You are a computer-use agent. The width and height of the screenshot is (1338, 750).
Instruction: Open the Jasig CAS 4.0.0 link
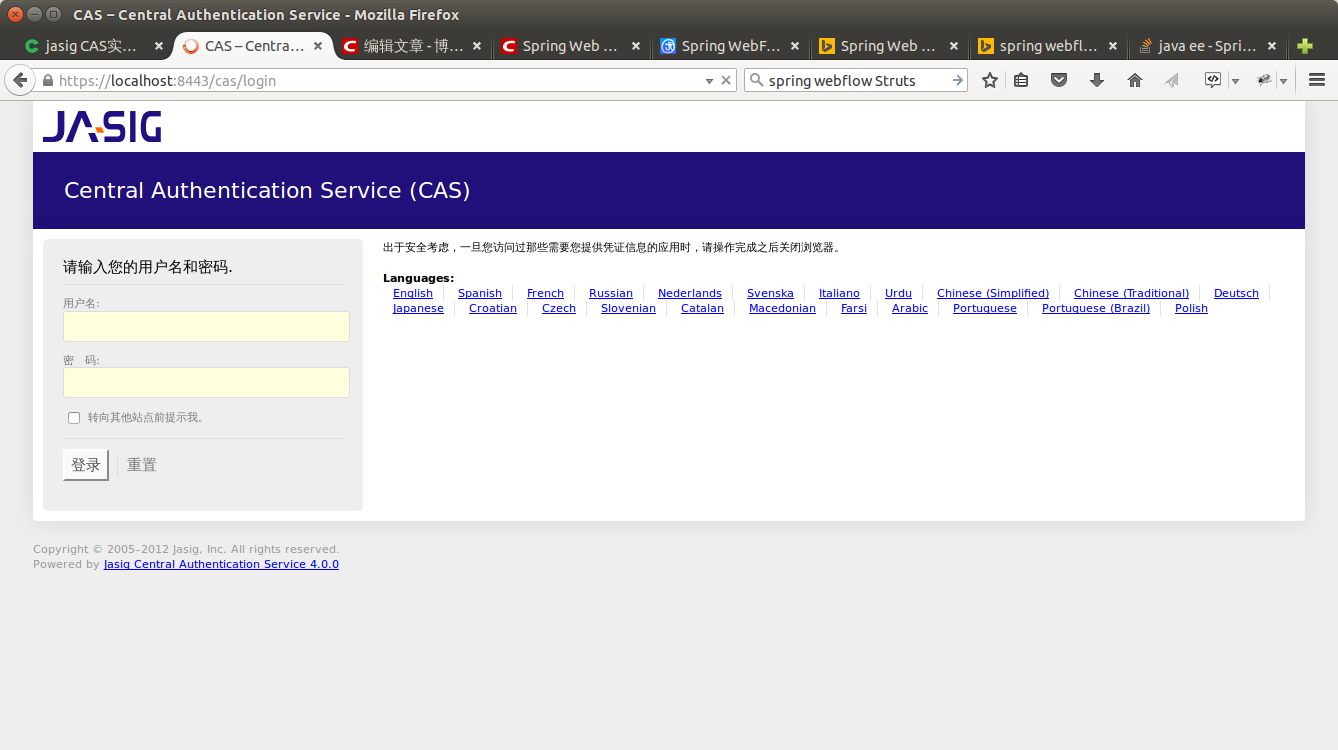tap(221, 564)
